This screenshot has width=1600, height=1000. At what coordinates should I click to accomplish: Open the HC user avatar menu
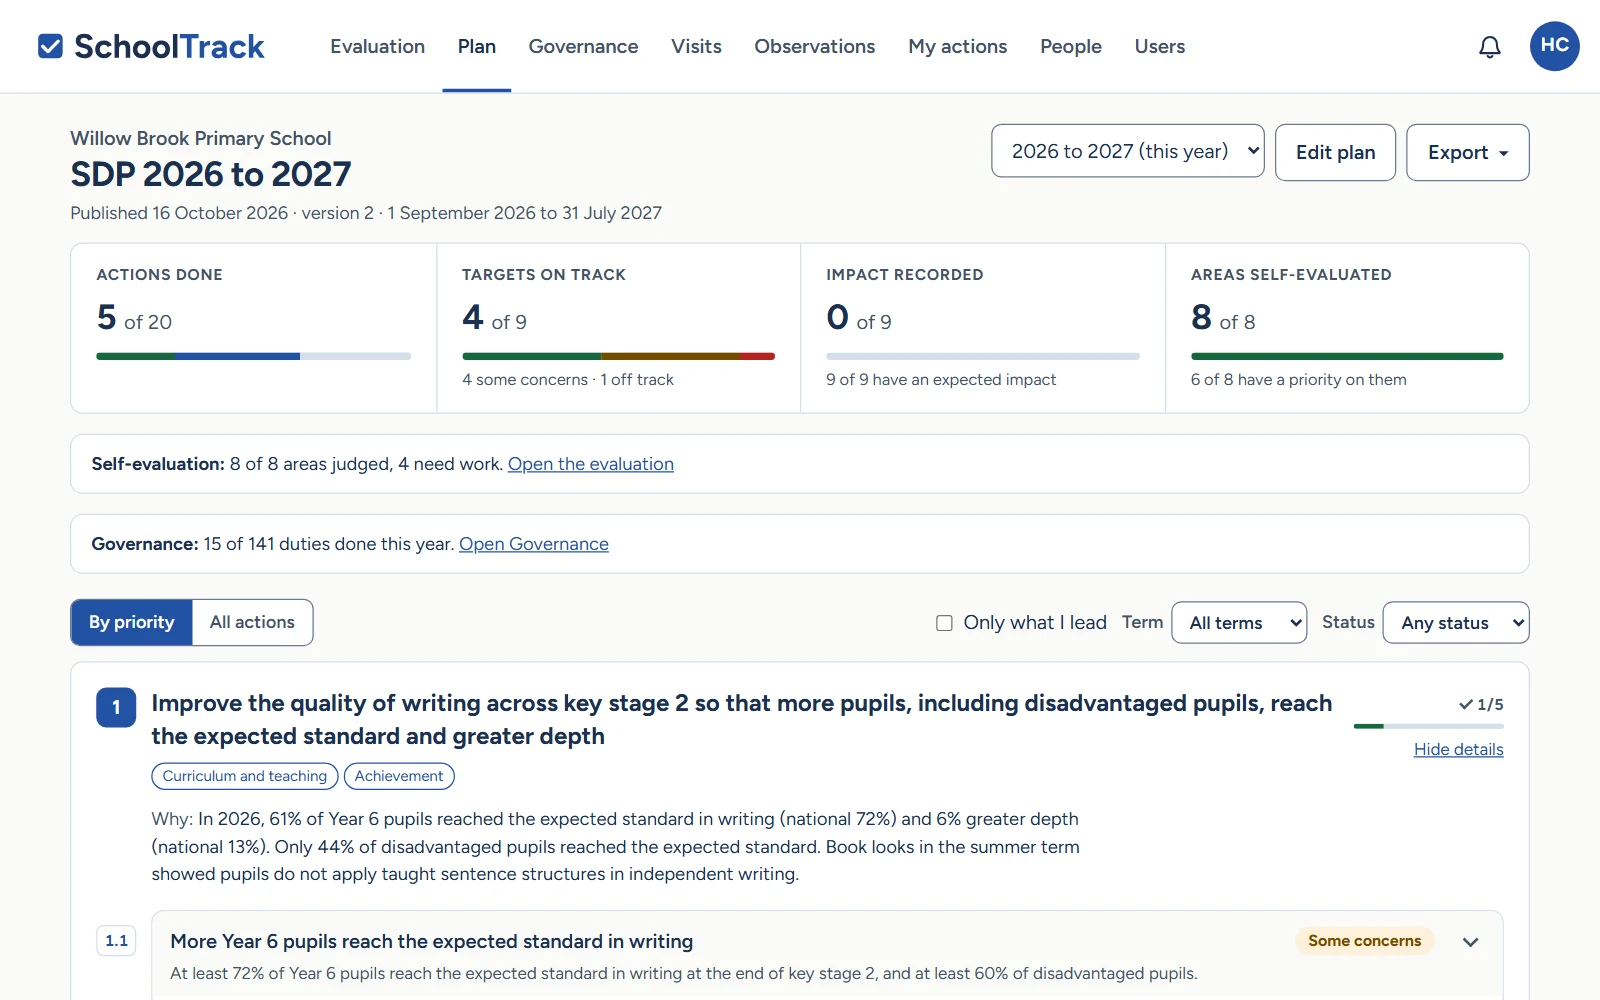pos(1555,46)
